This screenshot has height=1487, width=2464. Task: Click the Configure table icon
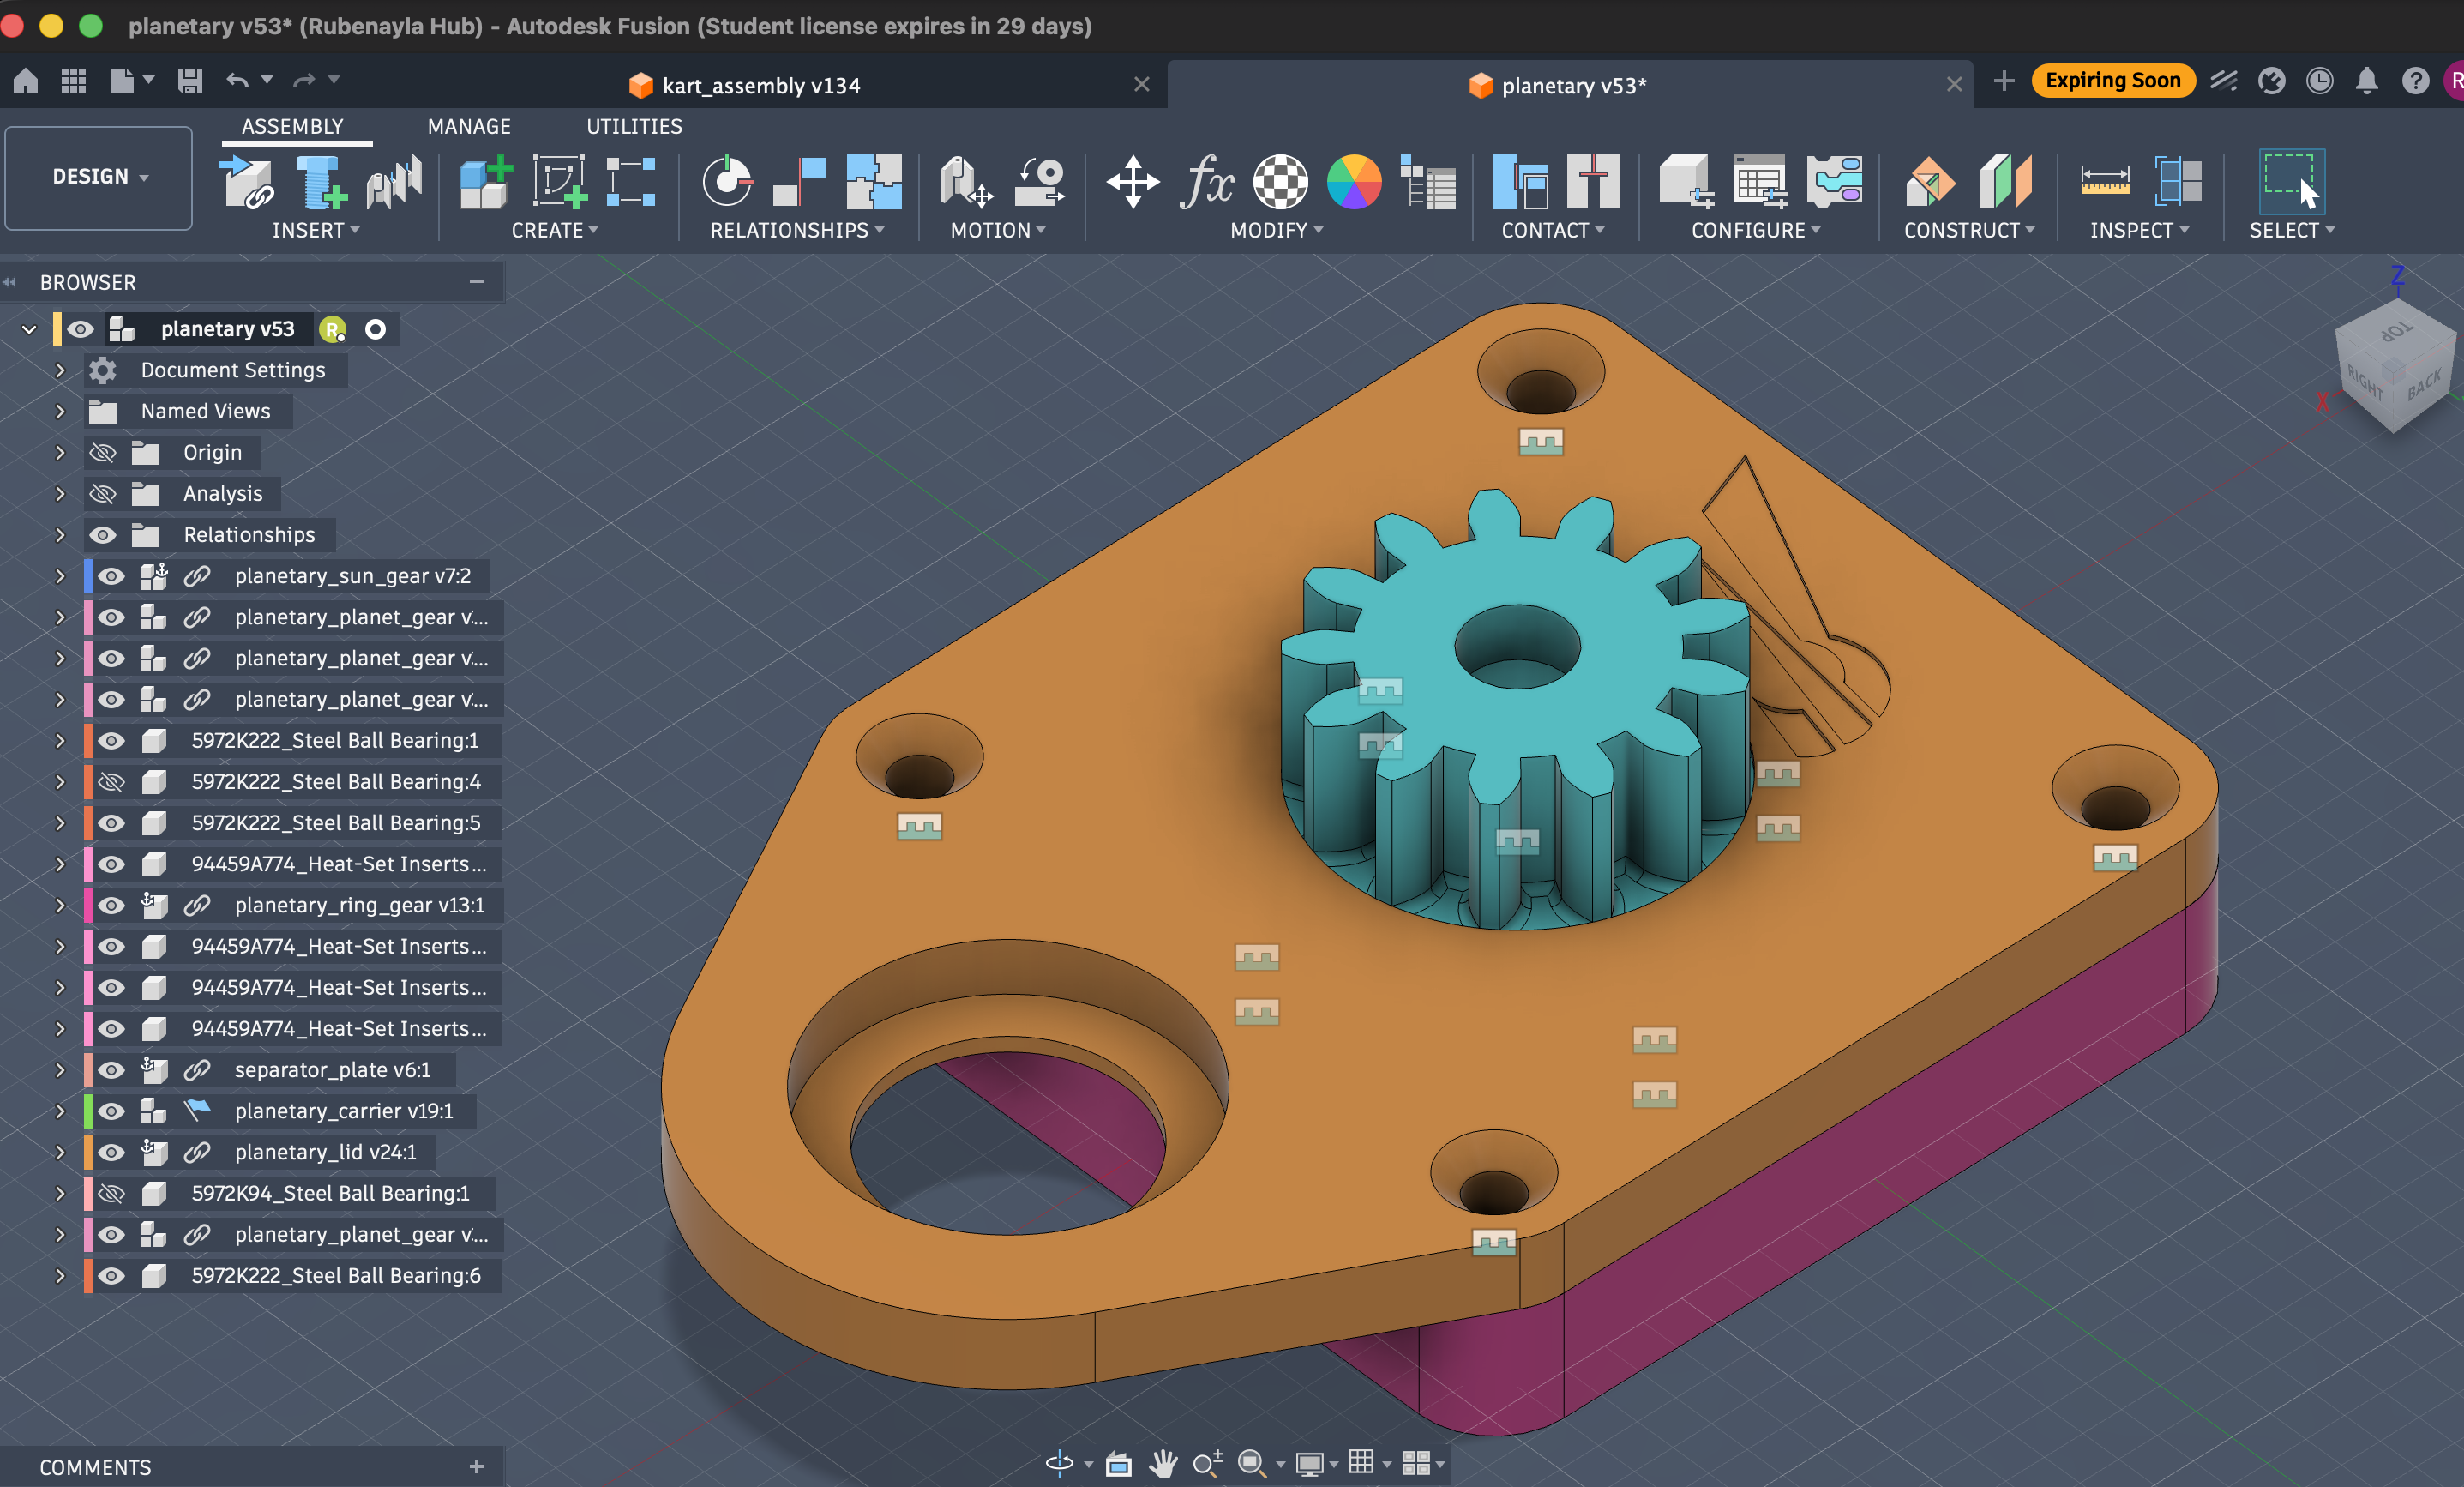coord(1760,182)
